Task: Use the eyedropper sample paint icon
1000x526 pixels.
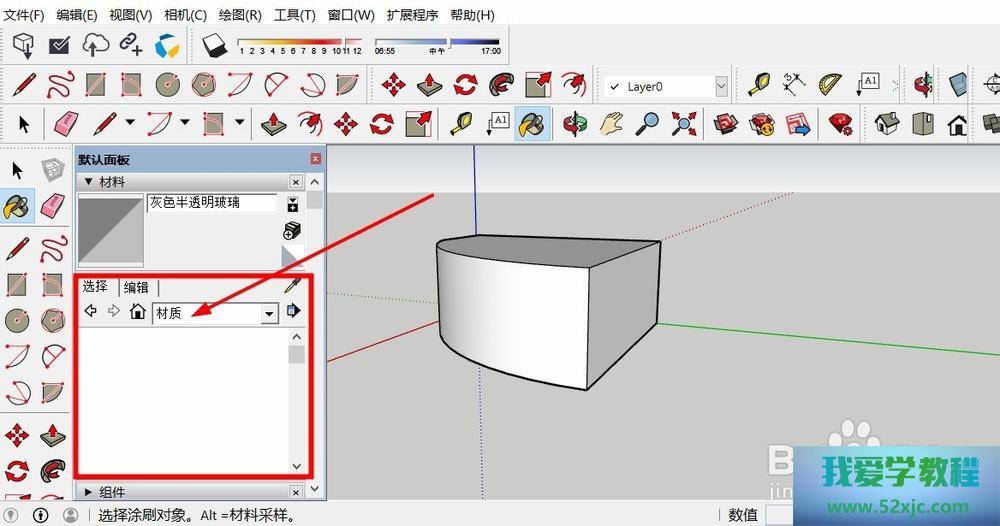Action: coord(293,287)
